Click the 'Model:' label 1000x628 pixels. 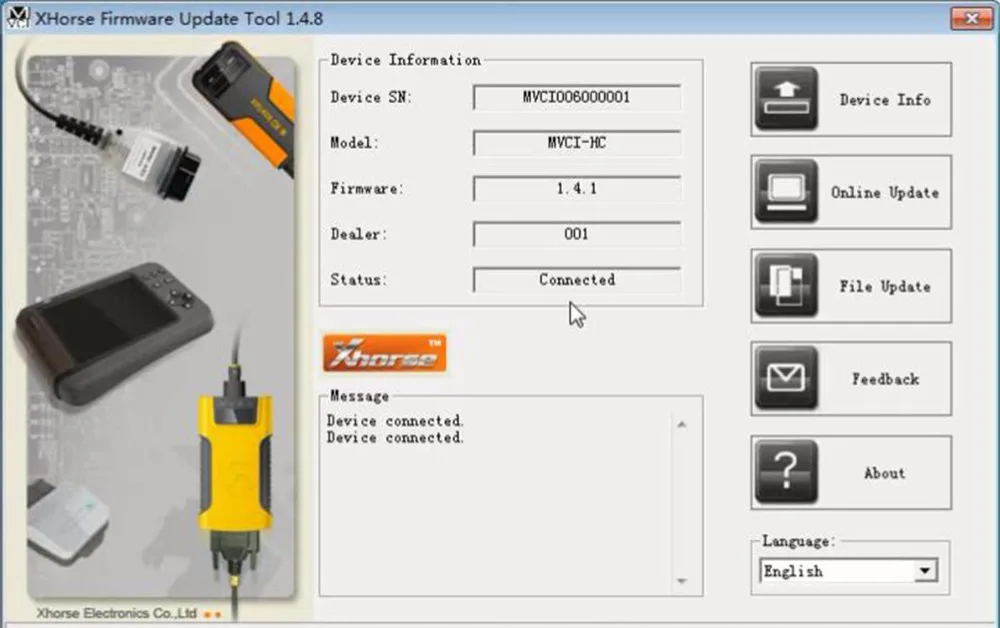click(355, 143)
